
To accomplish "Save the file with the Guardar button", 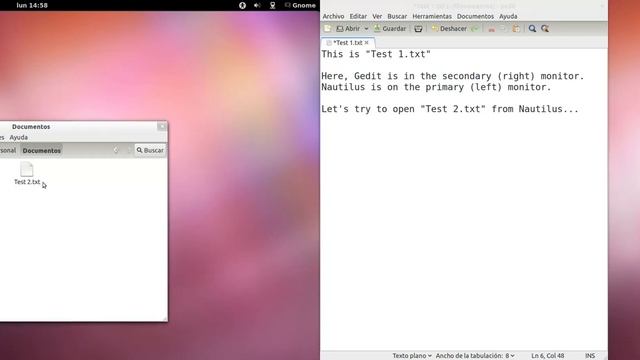I will pyautogui.click(x=390, y=29).
